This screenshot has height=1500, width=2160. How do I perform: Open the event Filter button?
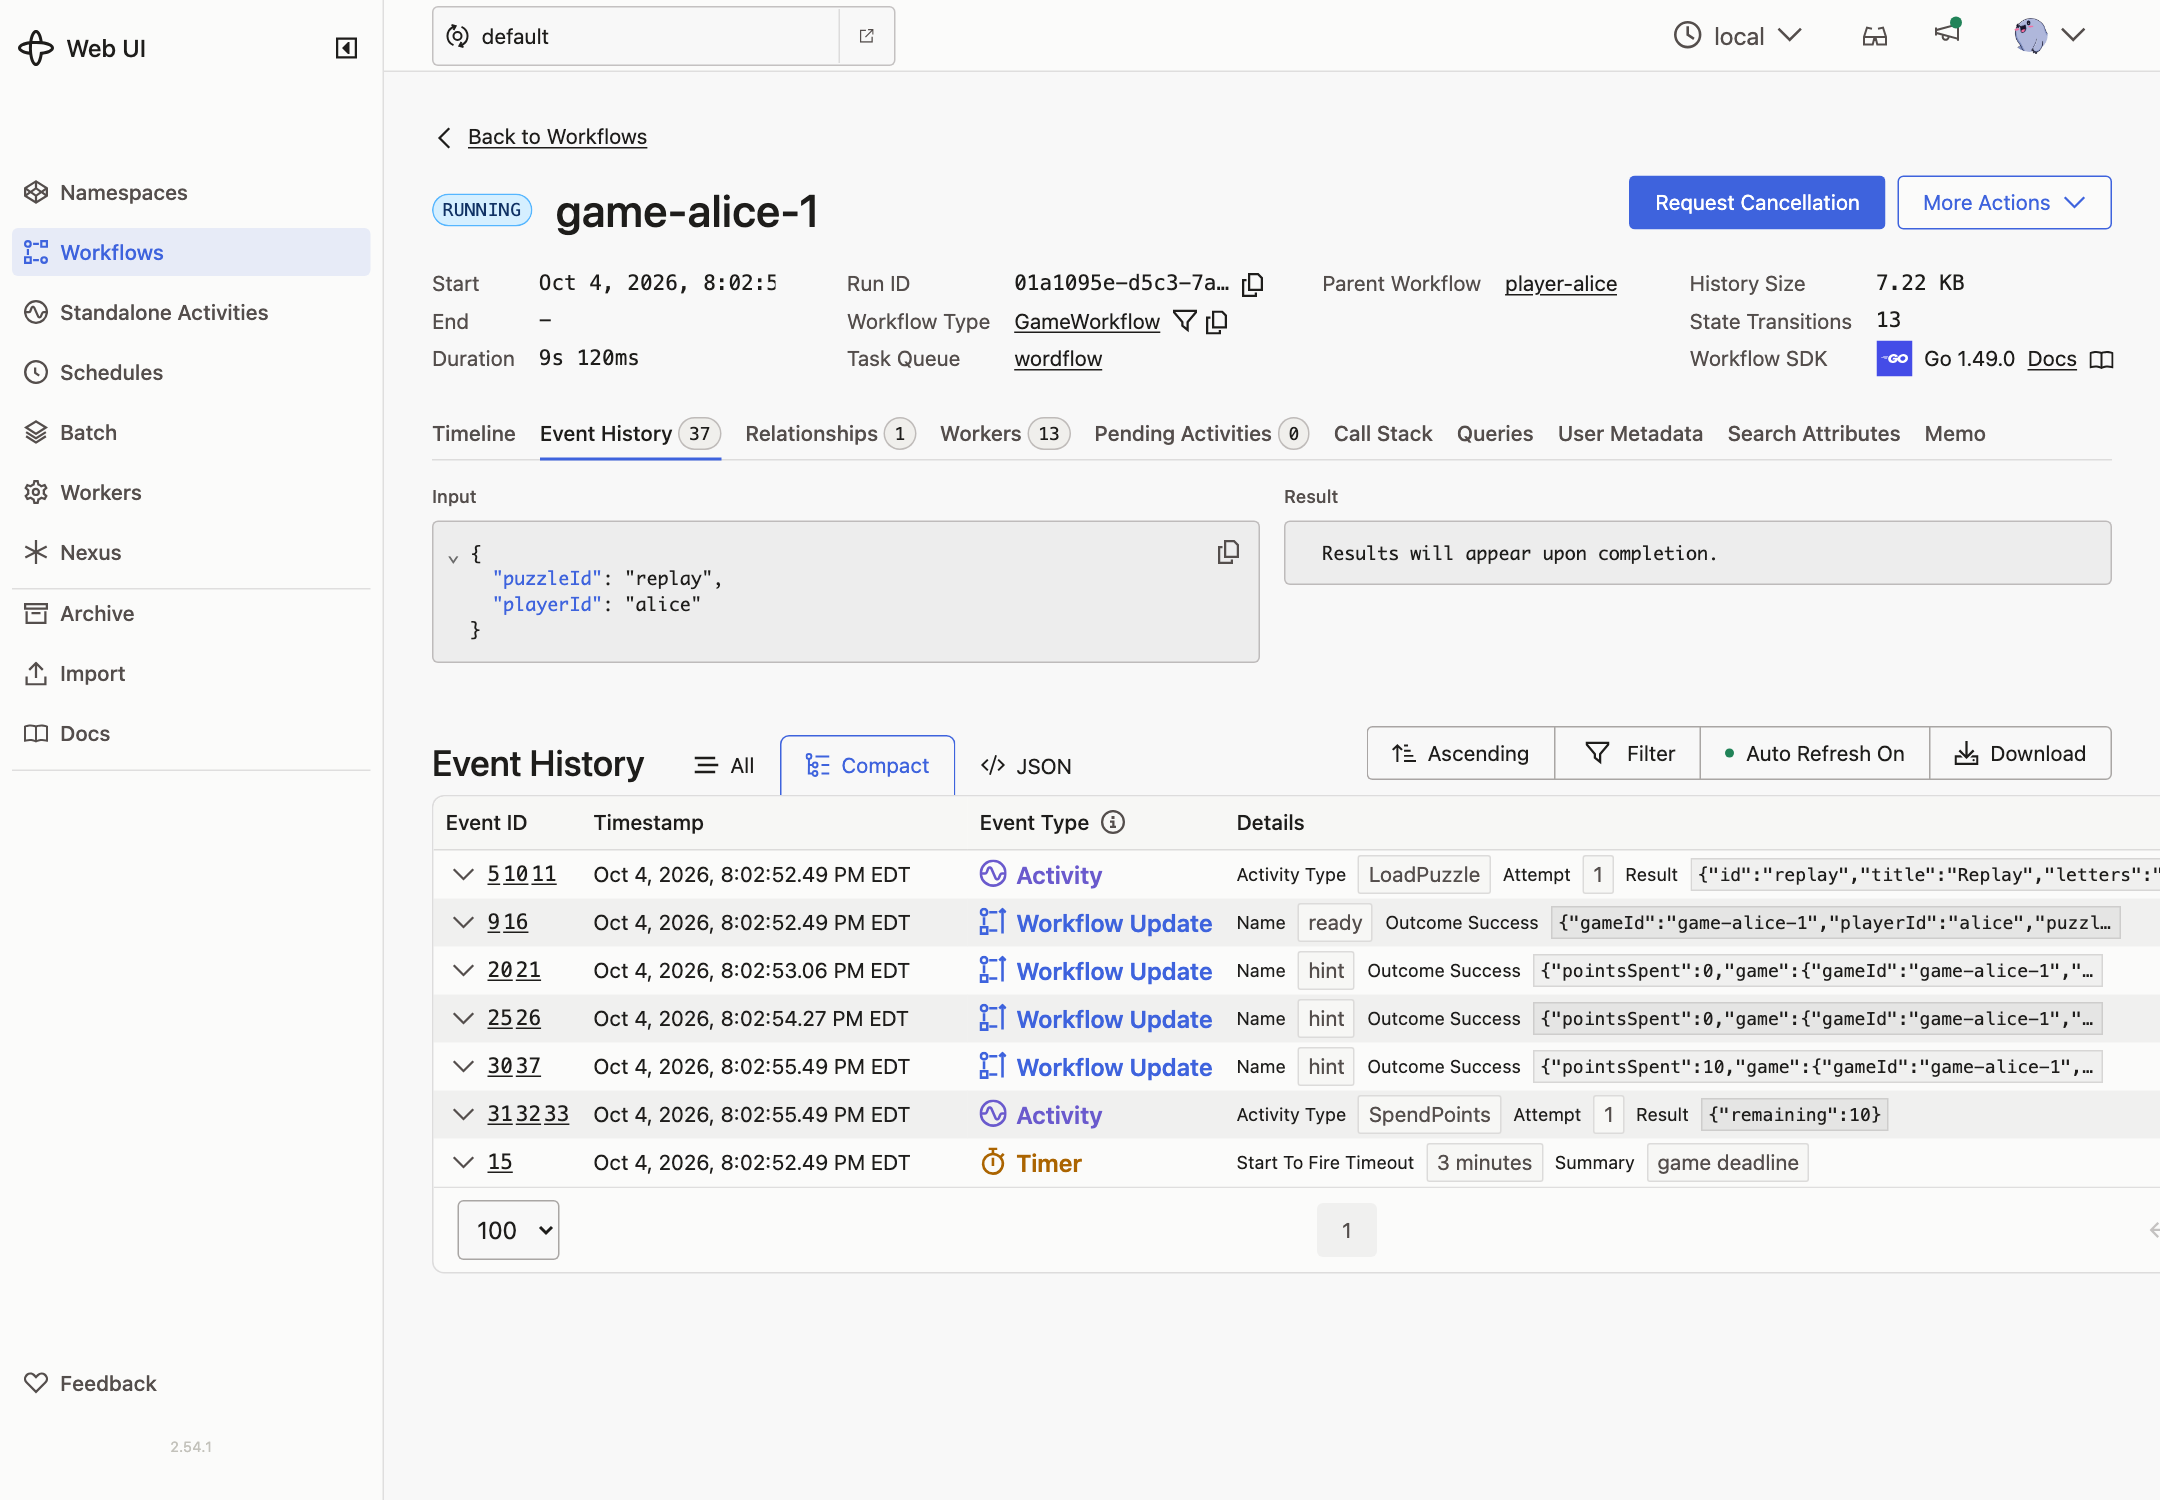1630,753
